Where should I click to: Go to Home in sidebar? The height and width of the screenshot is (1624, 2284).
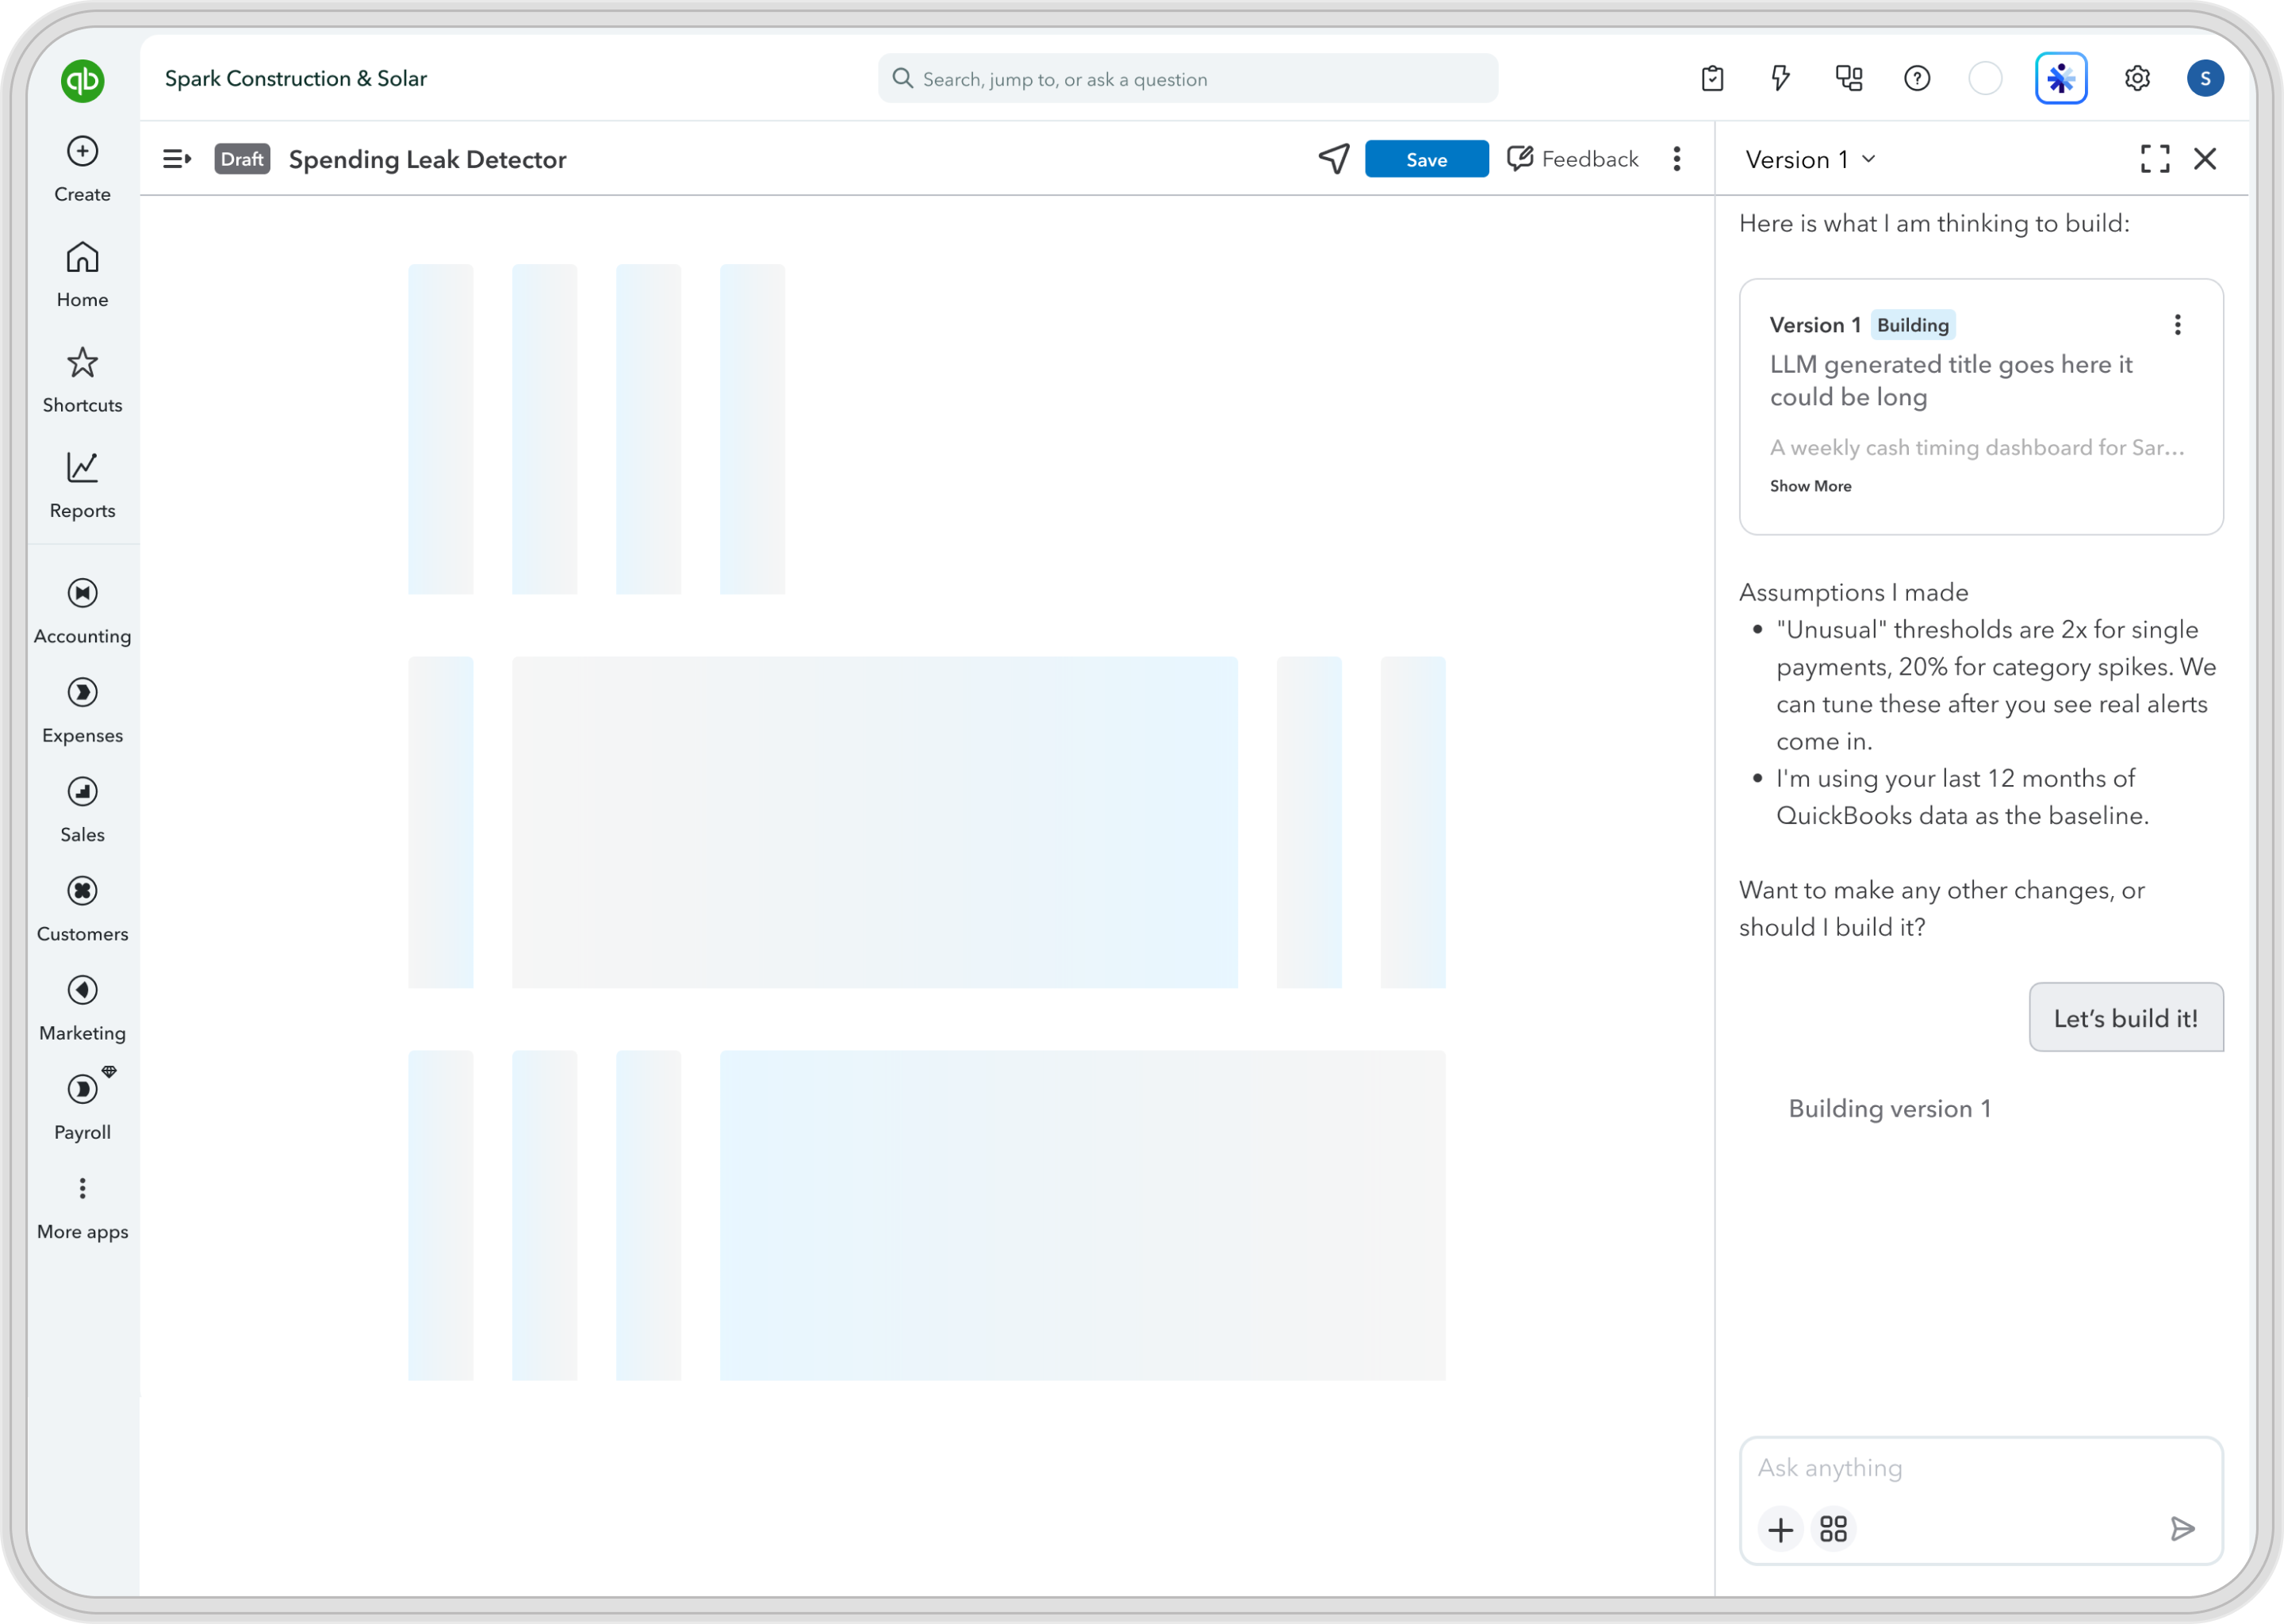pos(82,275)
